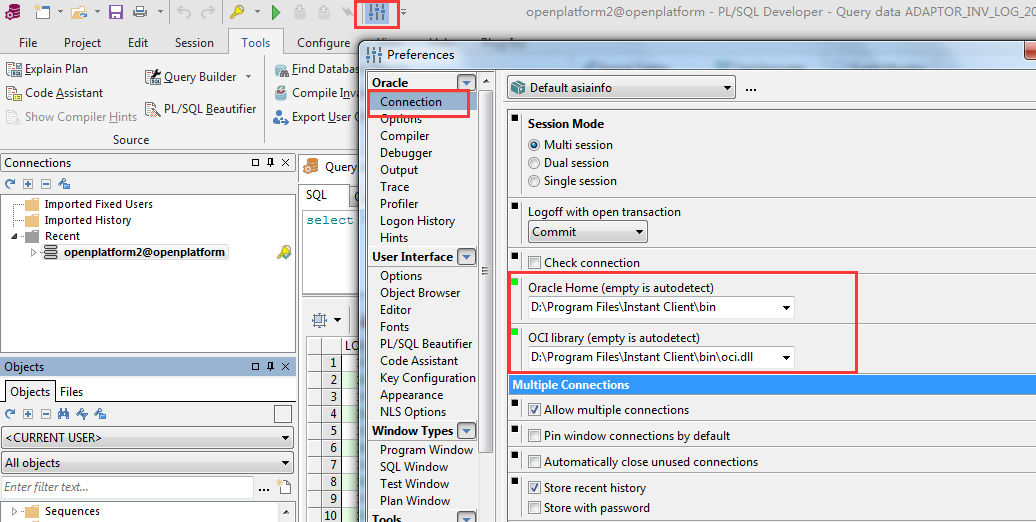Click the ellipsis button beside Default asiainfo

point(751,89)
